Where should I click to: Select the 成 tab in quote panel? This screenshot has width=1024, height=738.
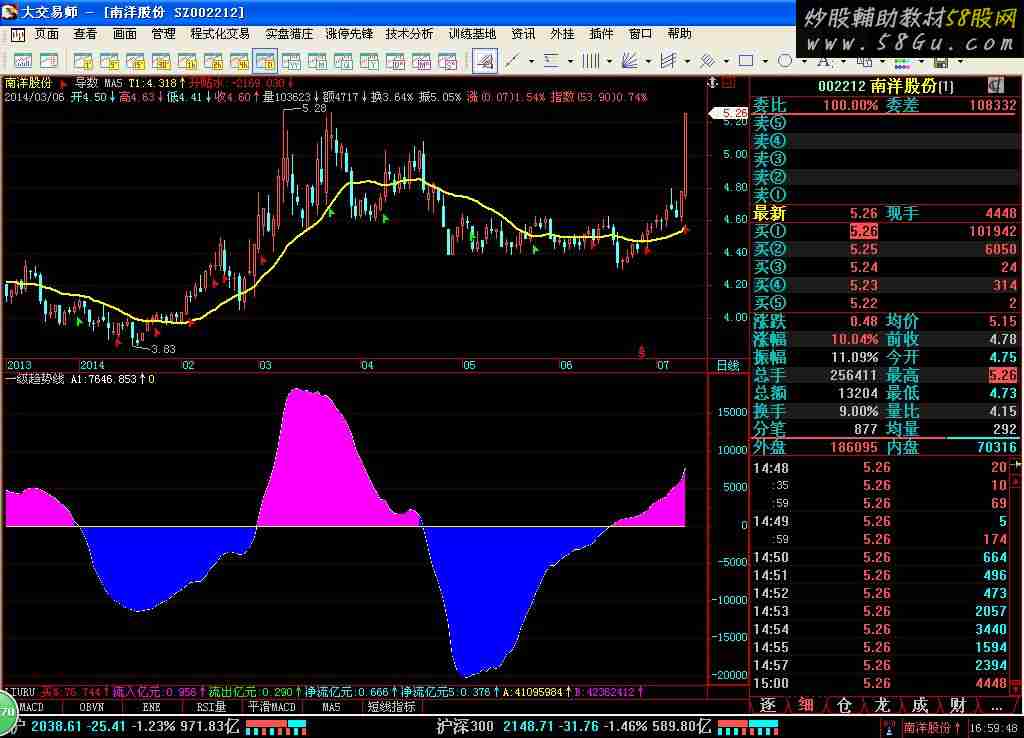click(x=920, y=705)
